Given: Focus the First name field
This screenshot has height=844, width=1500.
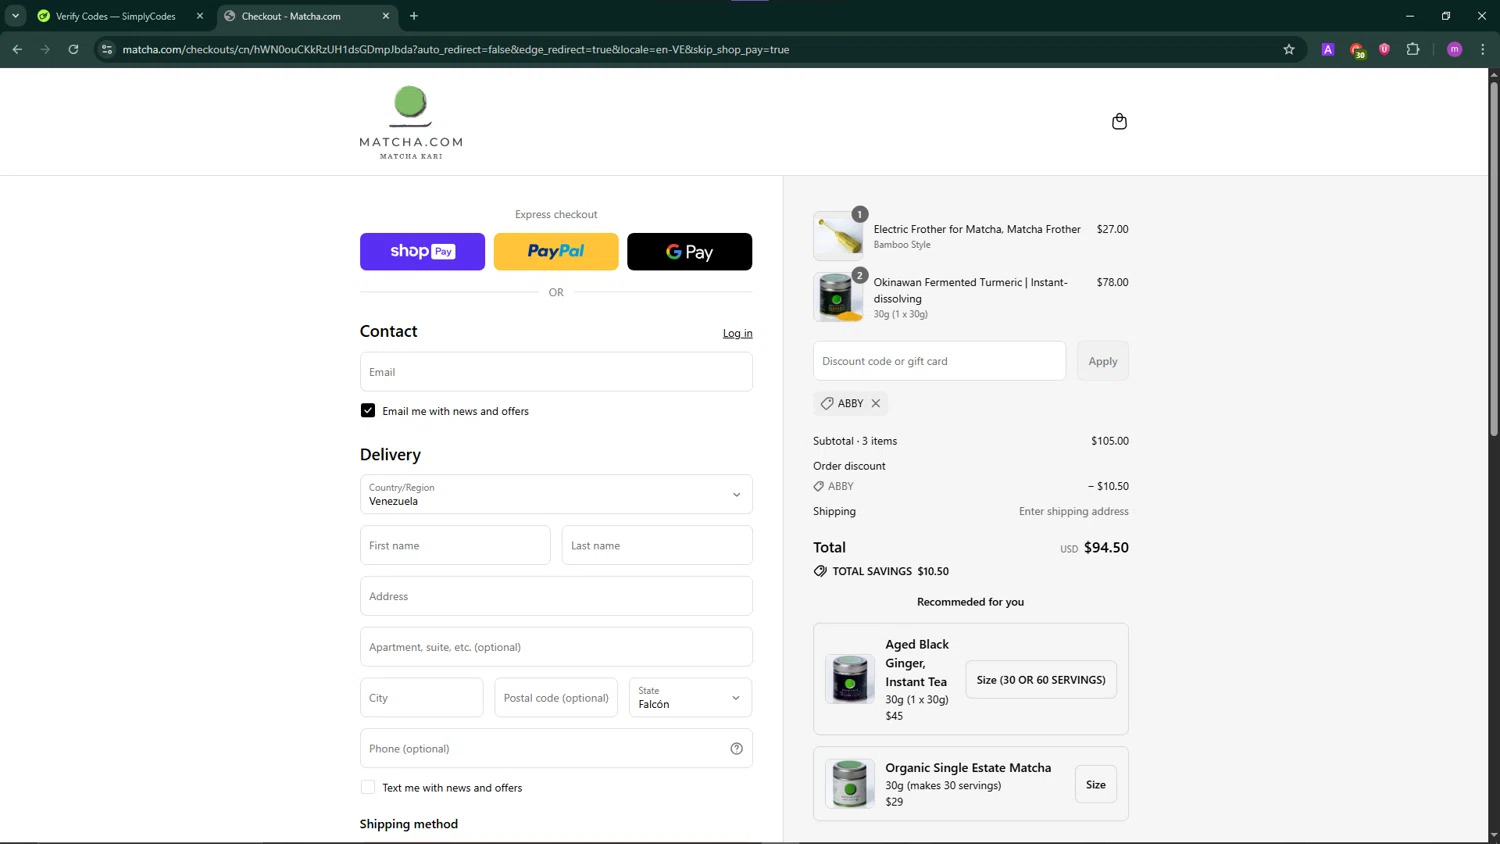Looking at the screenshot, I should (x=455, y=545).
